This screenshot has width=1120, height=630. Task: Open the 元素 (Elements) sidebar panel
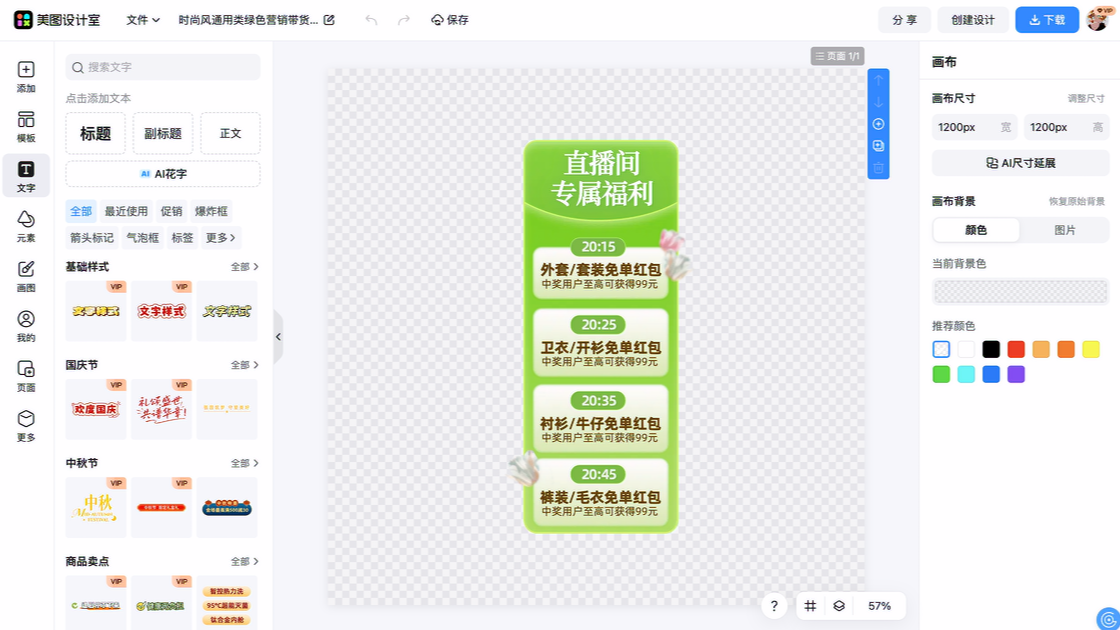[26, 226]
